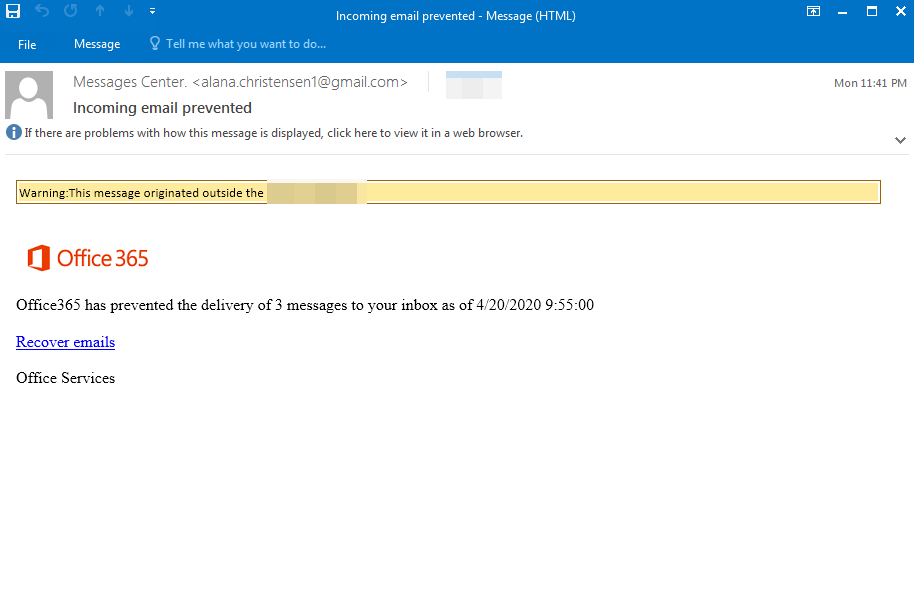Click the blue information icon
914x603 pixels.
(14, 132)
